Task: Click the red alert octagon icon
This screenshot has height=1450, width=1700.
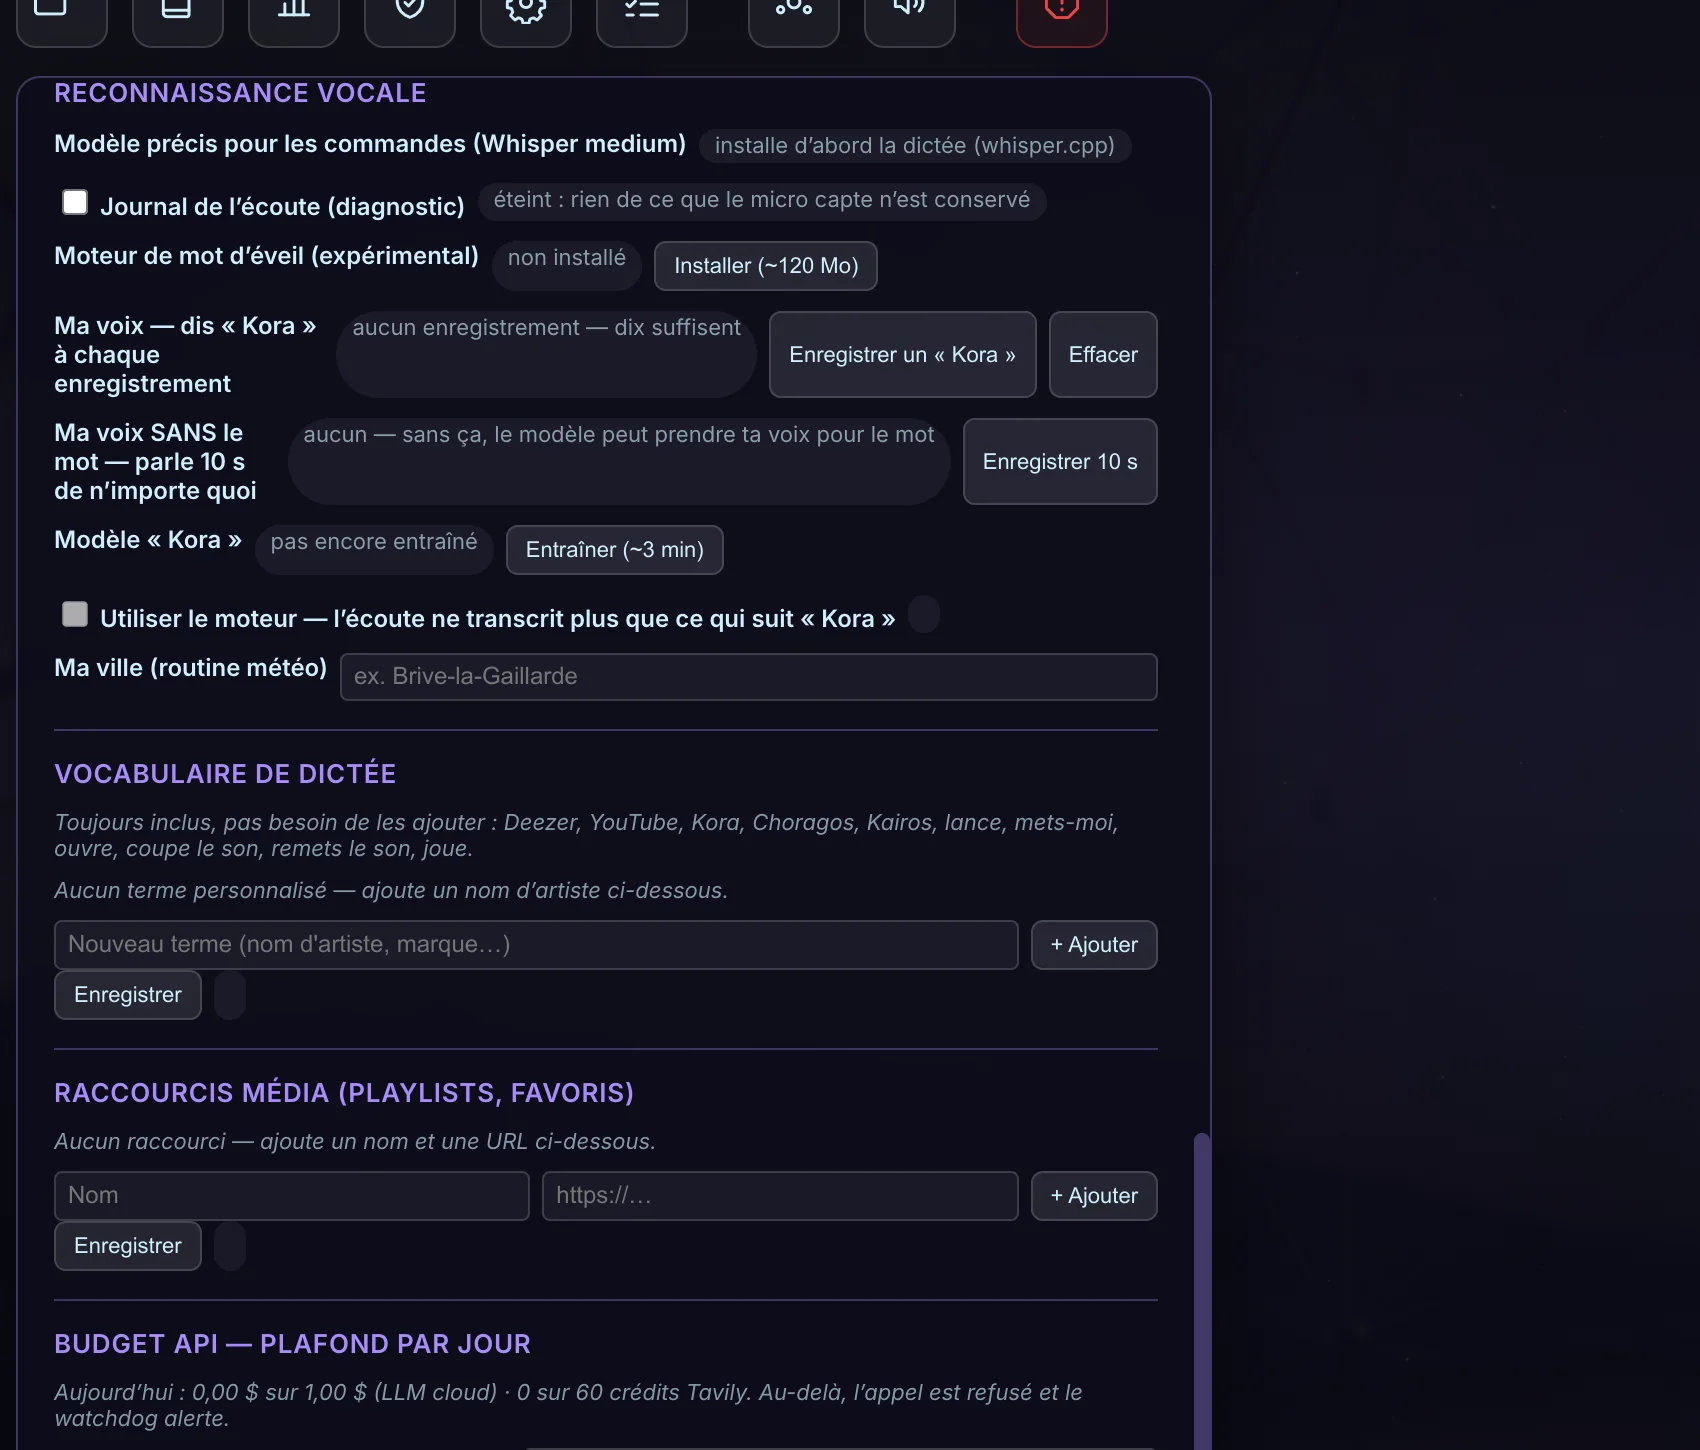Action: 1062,16
